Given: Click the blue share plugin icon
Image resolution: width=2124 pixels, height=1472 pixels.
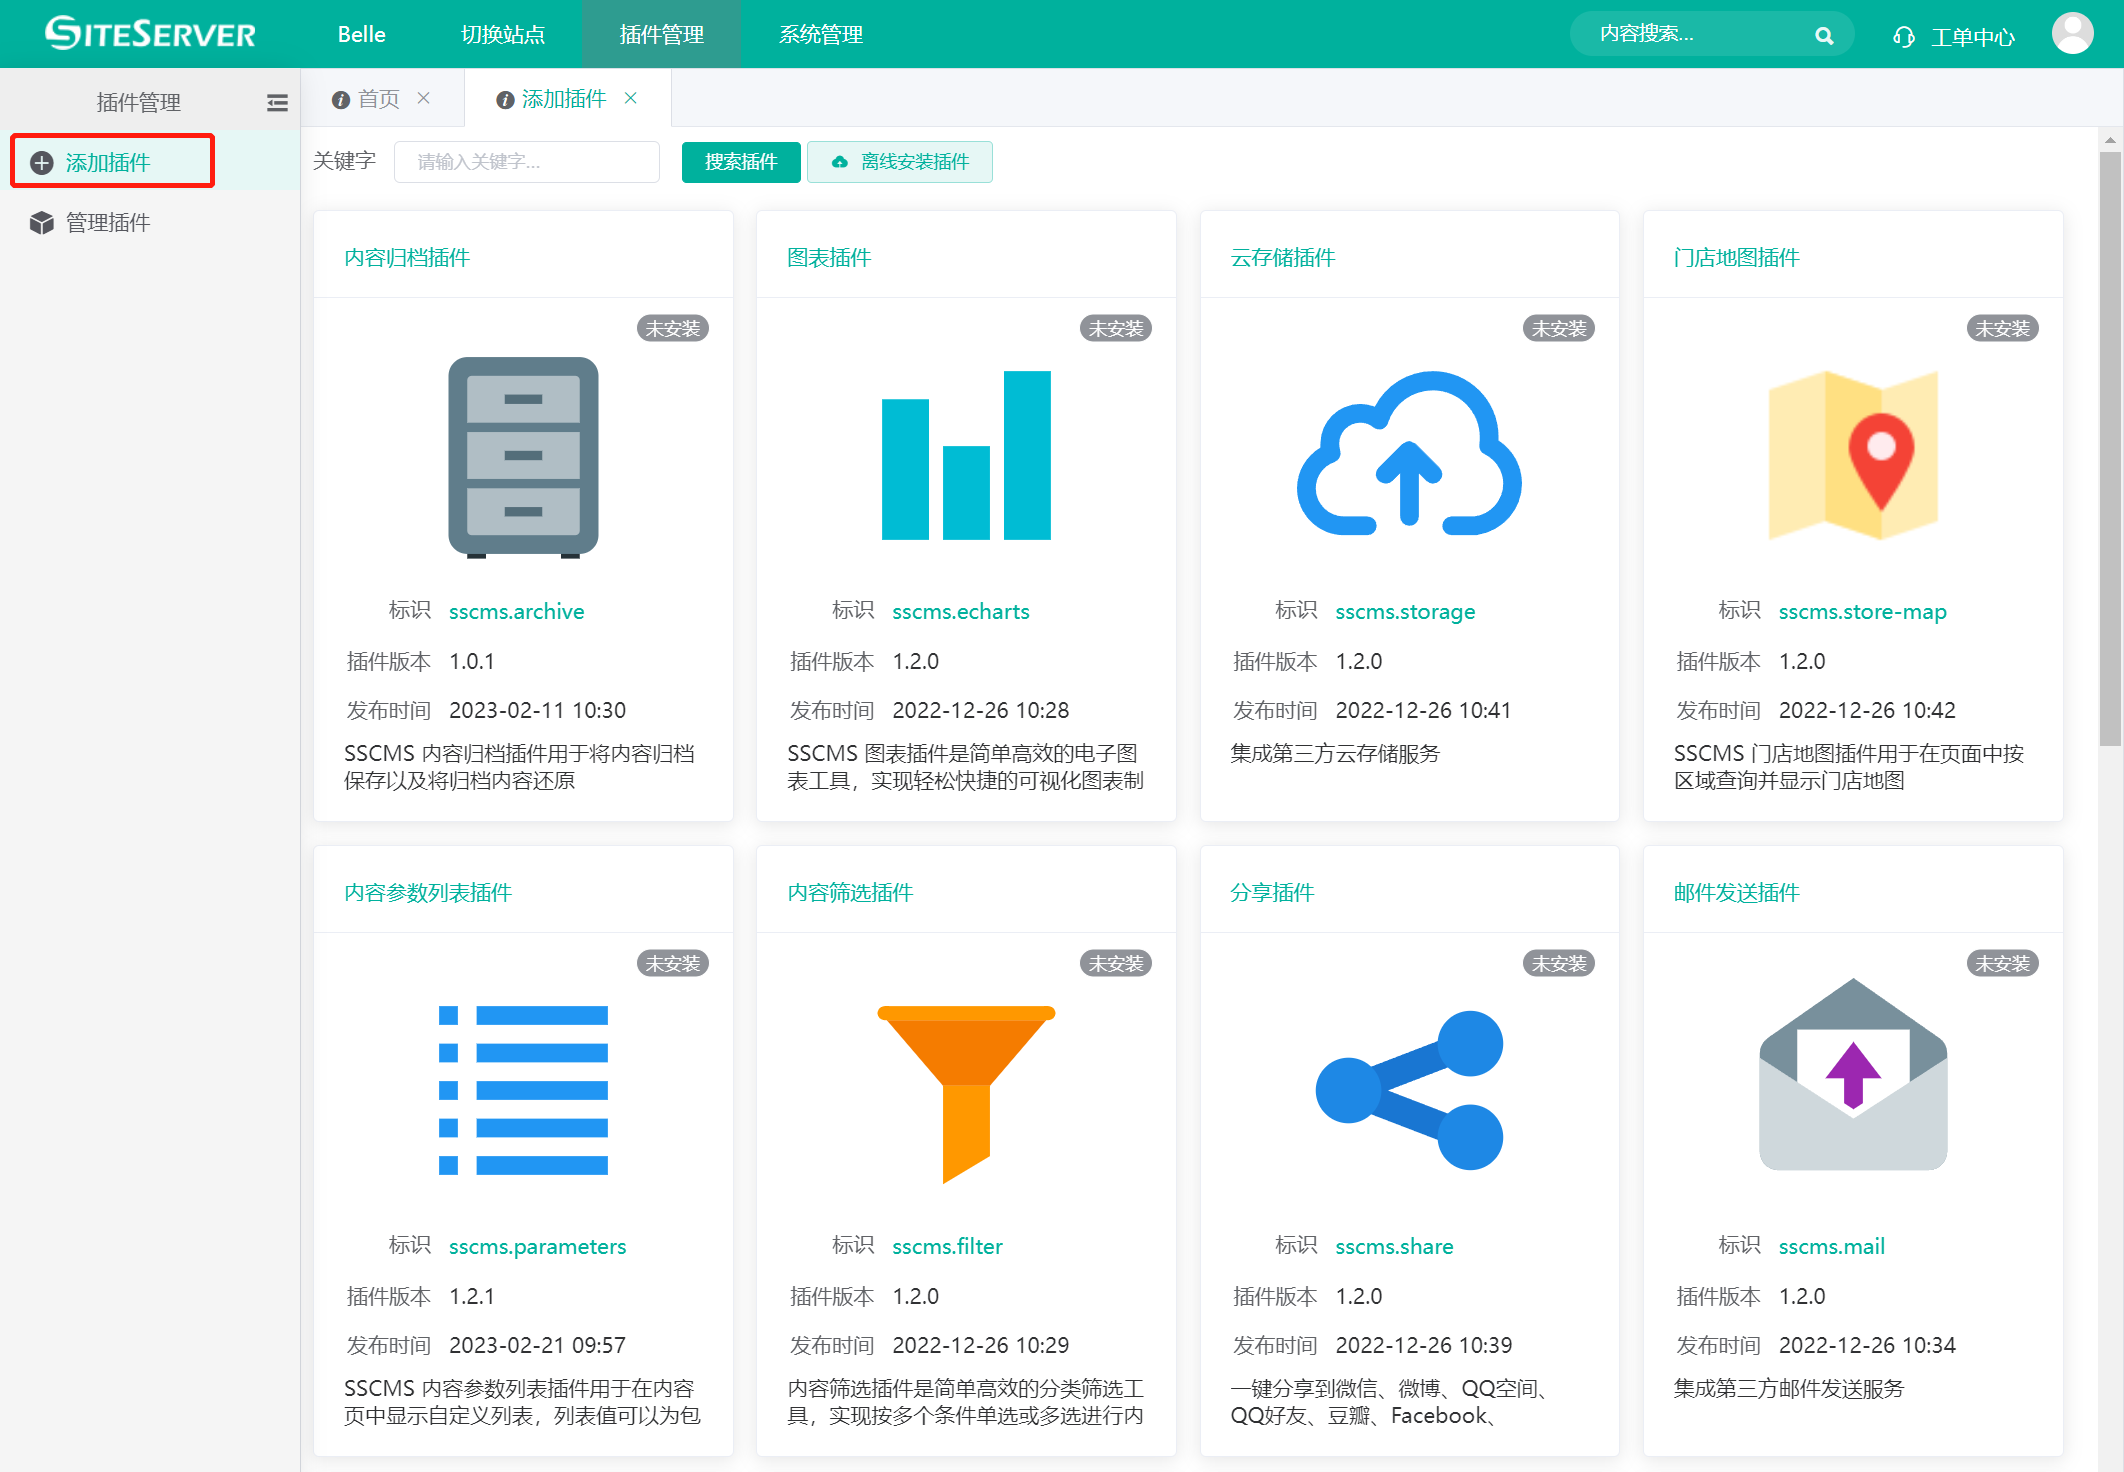Looking at the screenshot, I should click(x=1409, y=1090).
